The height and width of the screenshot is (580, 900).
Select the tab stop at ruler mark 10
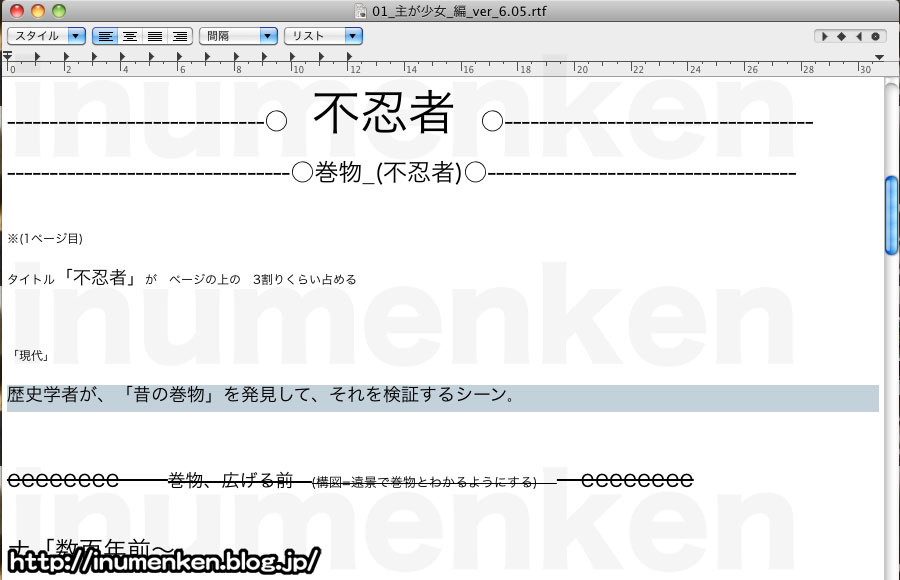tap(292, 57)
